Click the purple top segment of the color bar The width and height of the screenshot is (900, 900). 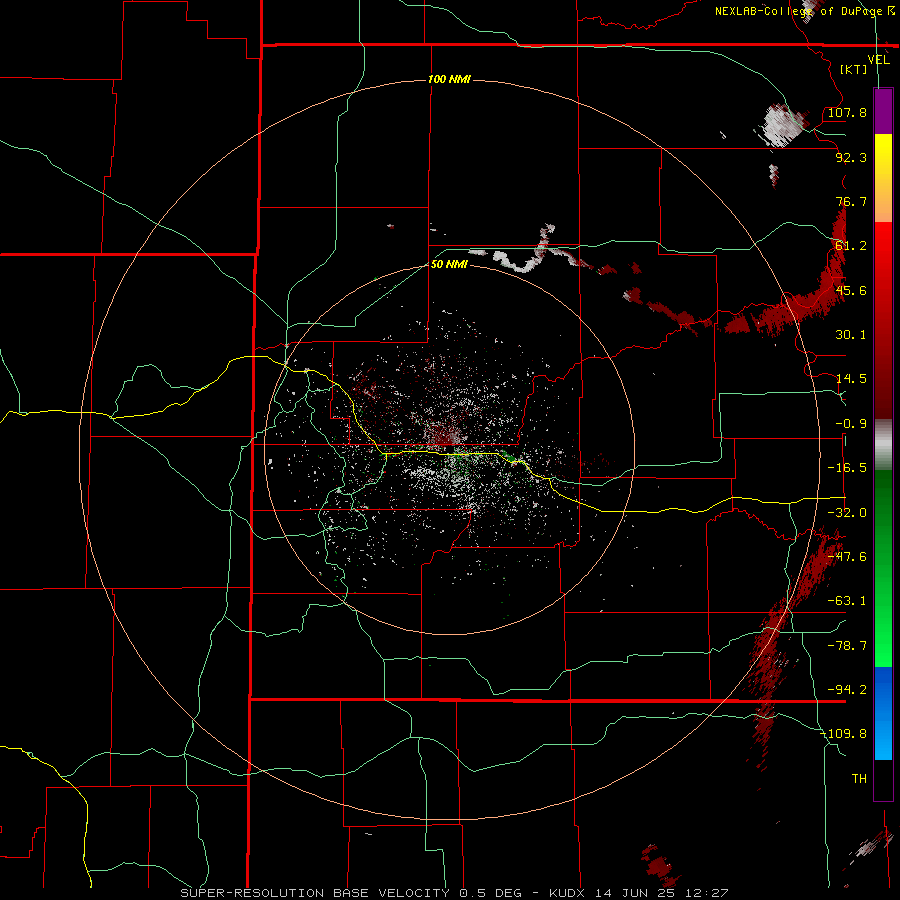pos(883,111)
